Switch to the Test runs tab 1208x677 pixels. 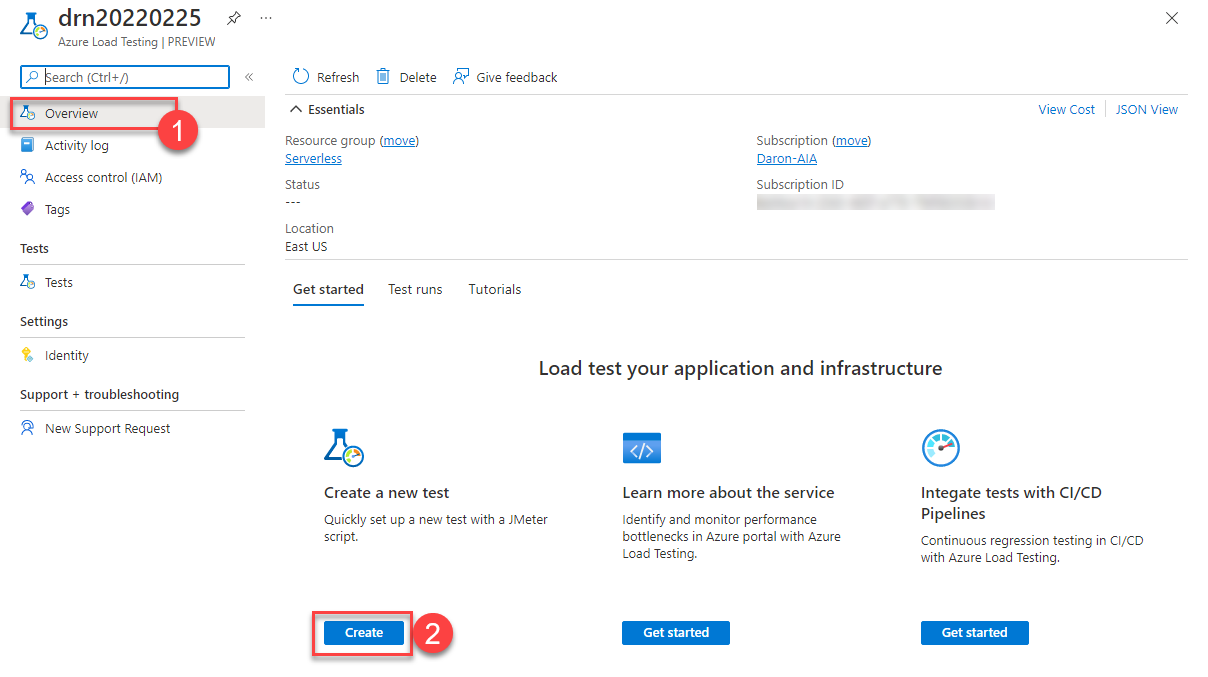pyautogui.click(x=415, y=289)
